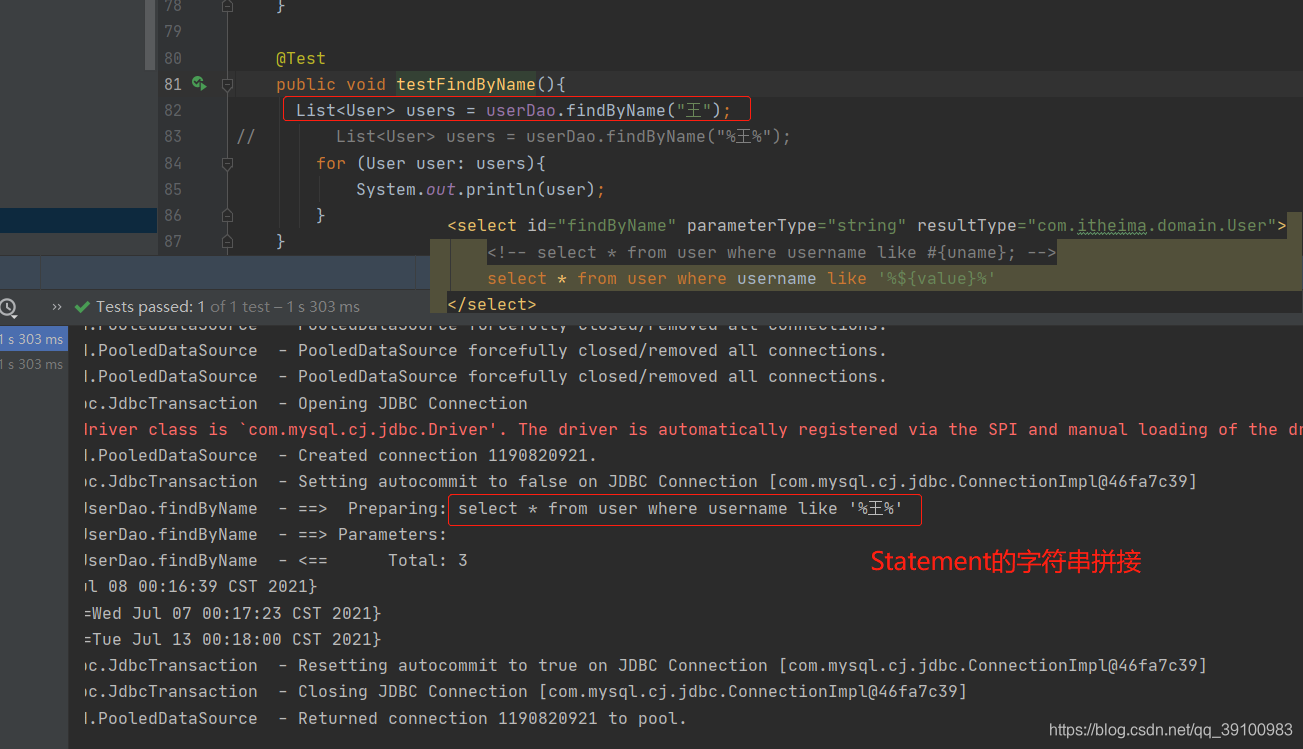Image resolution: width=1303 pixels, height=749 pixels.
Task: Click the 'Returned connection 1190820921 to pool.' line
Action: point(385,718)
